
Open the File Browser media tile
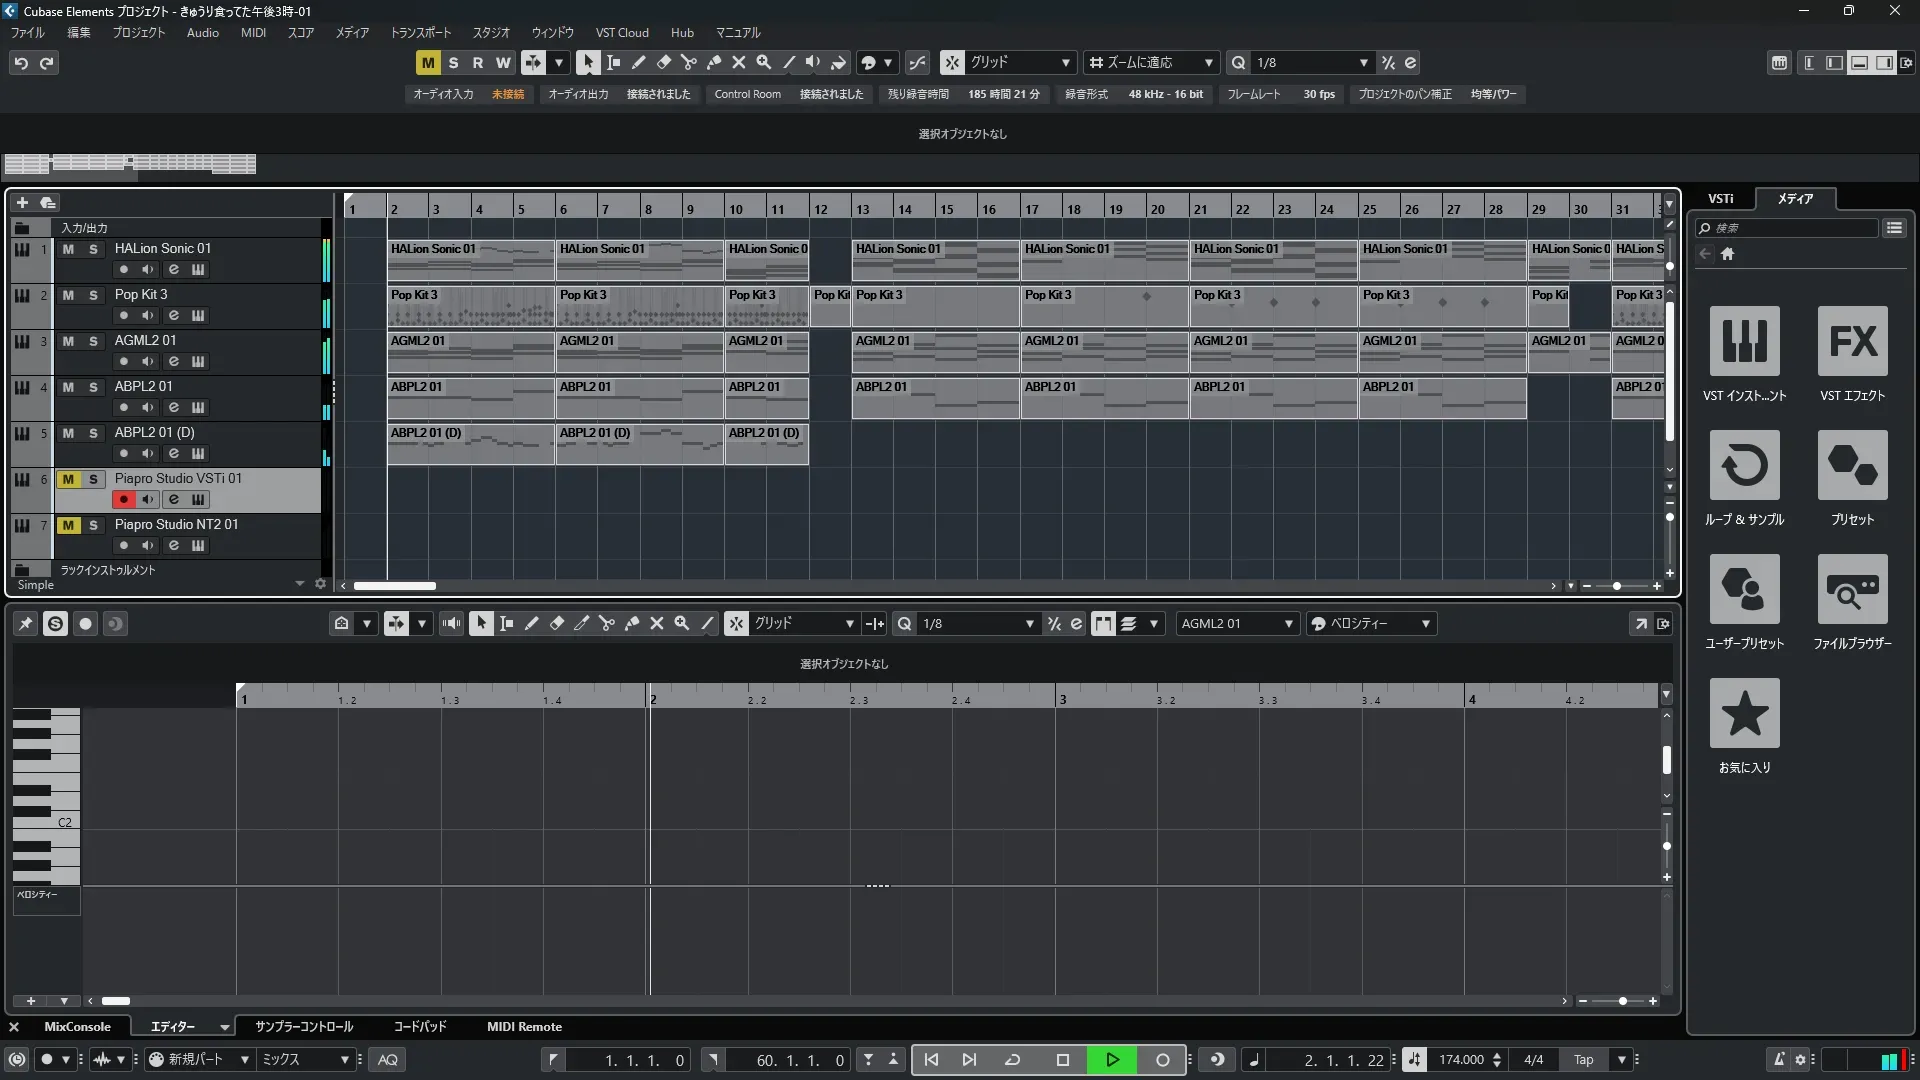[1852, 590]
